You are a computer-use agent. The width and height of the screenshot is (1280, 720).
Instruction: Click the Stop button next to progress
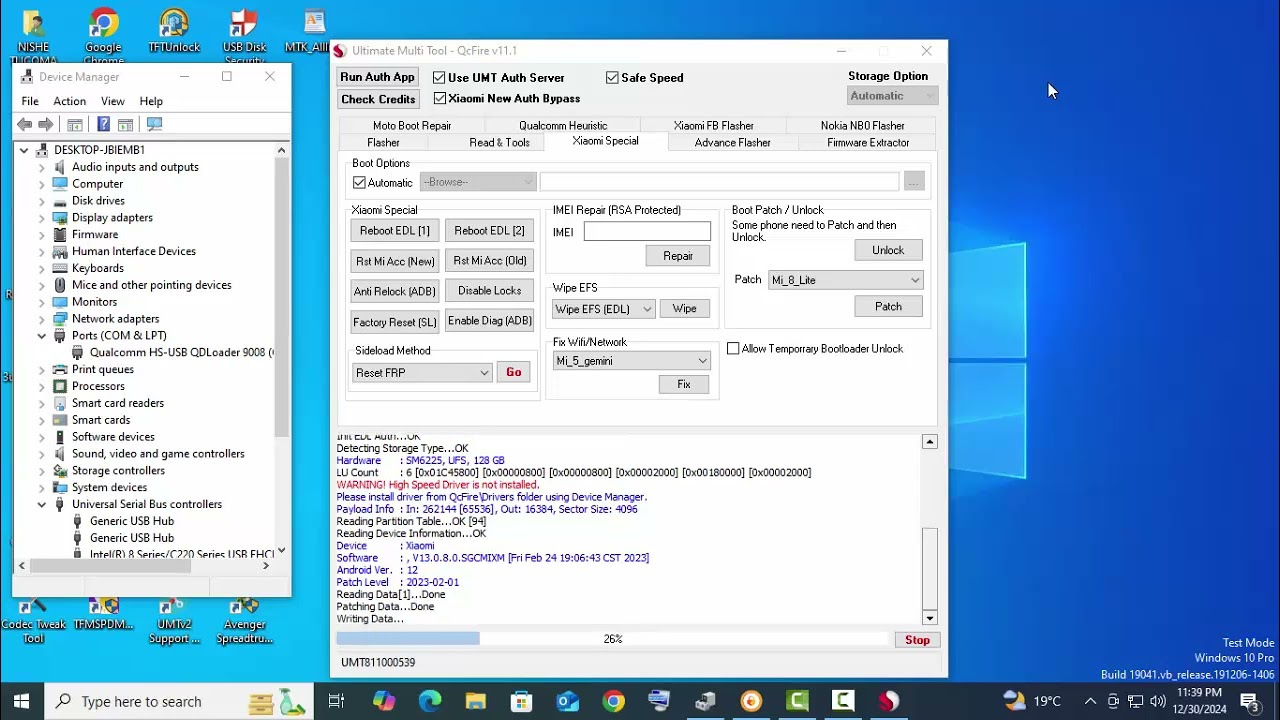tap(917, 640)
